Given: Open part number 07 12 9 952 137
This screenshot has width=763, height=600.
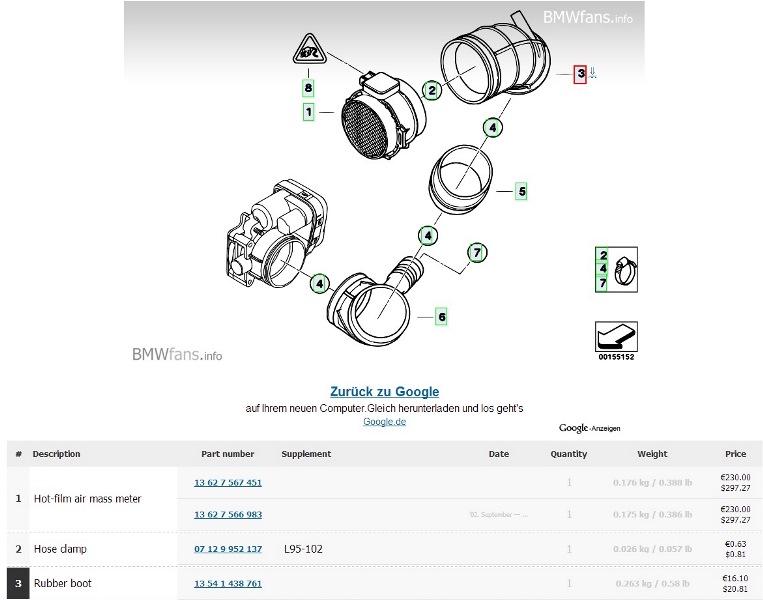Looking at the screenshot, I should click(228, 549).
